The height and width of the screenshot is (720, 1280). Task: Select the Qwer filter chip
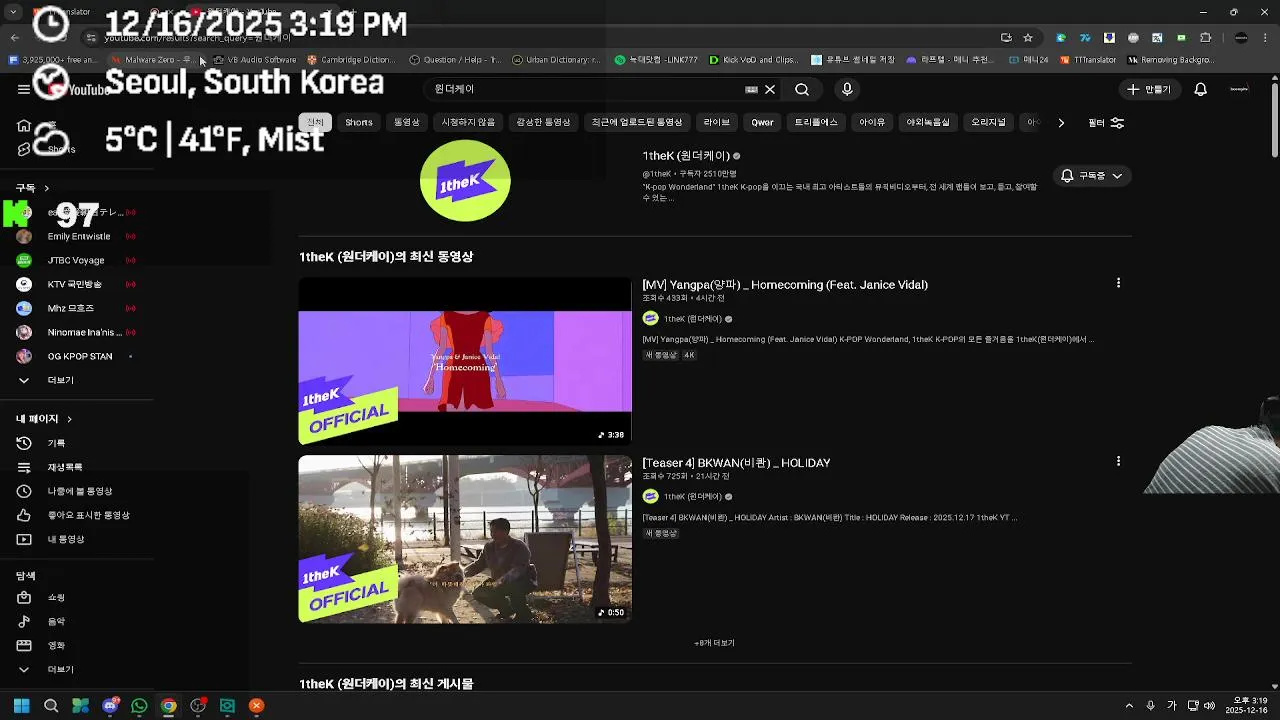(x=763, y=122)
